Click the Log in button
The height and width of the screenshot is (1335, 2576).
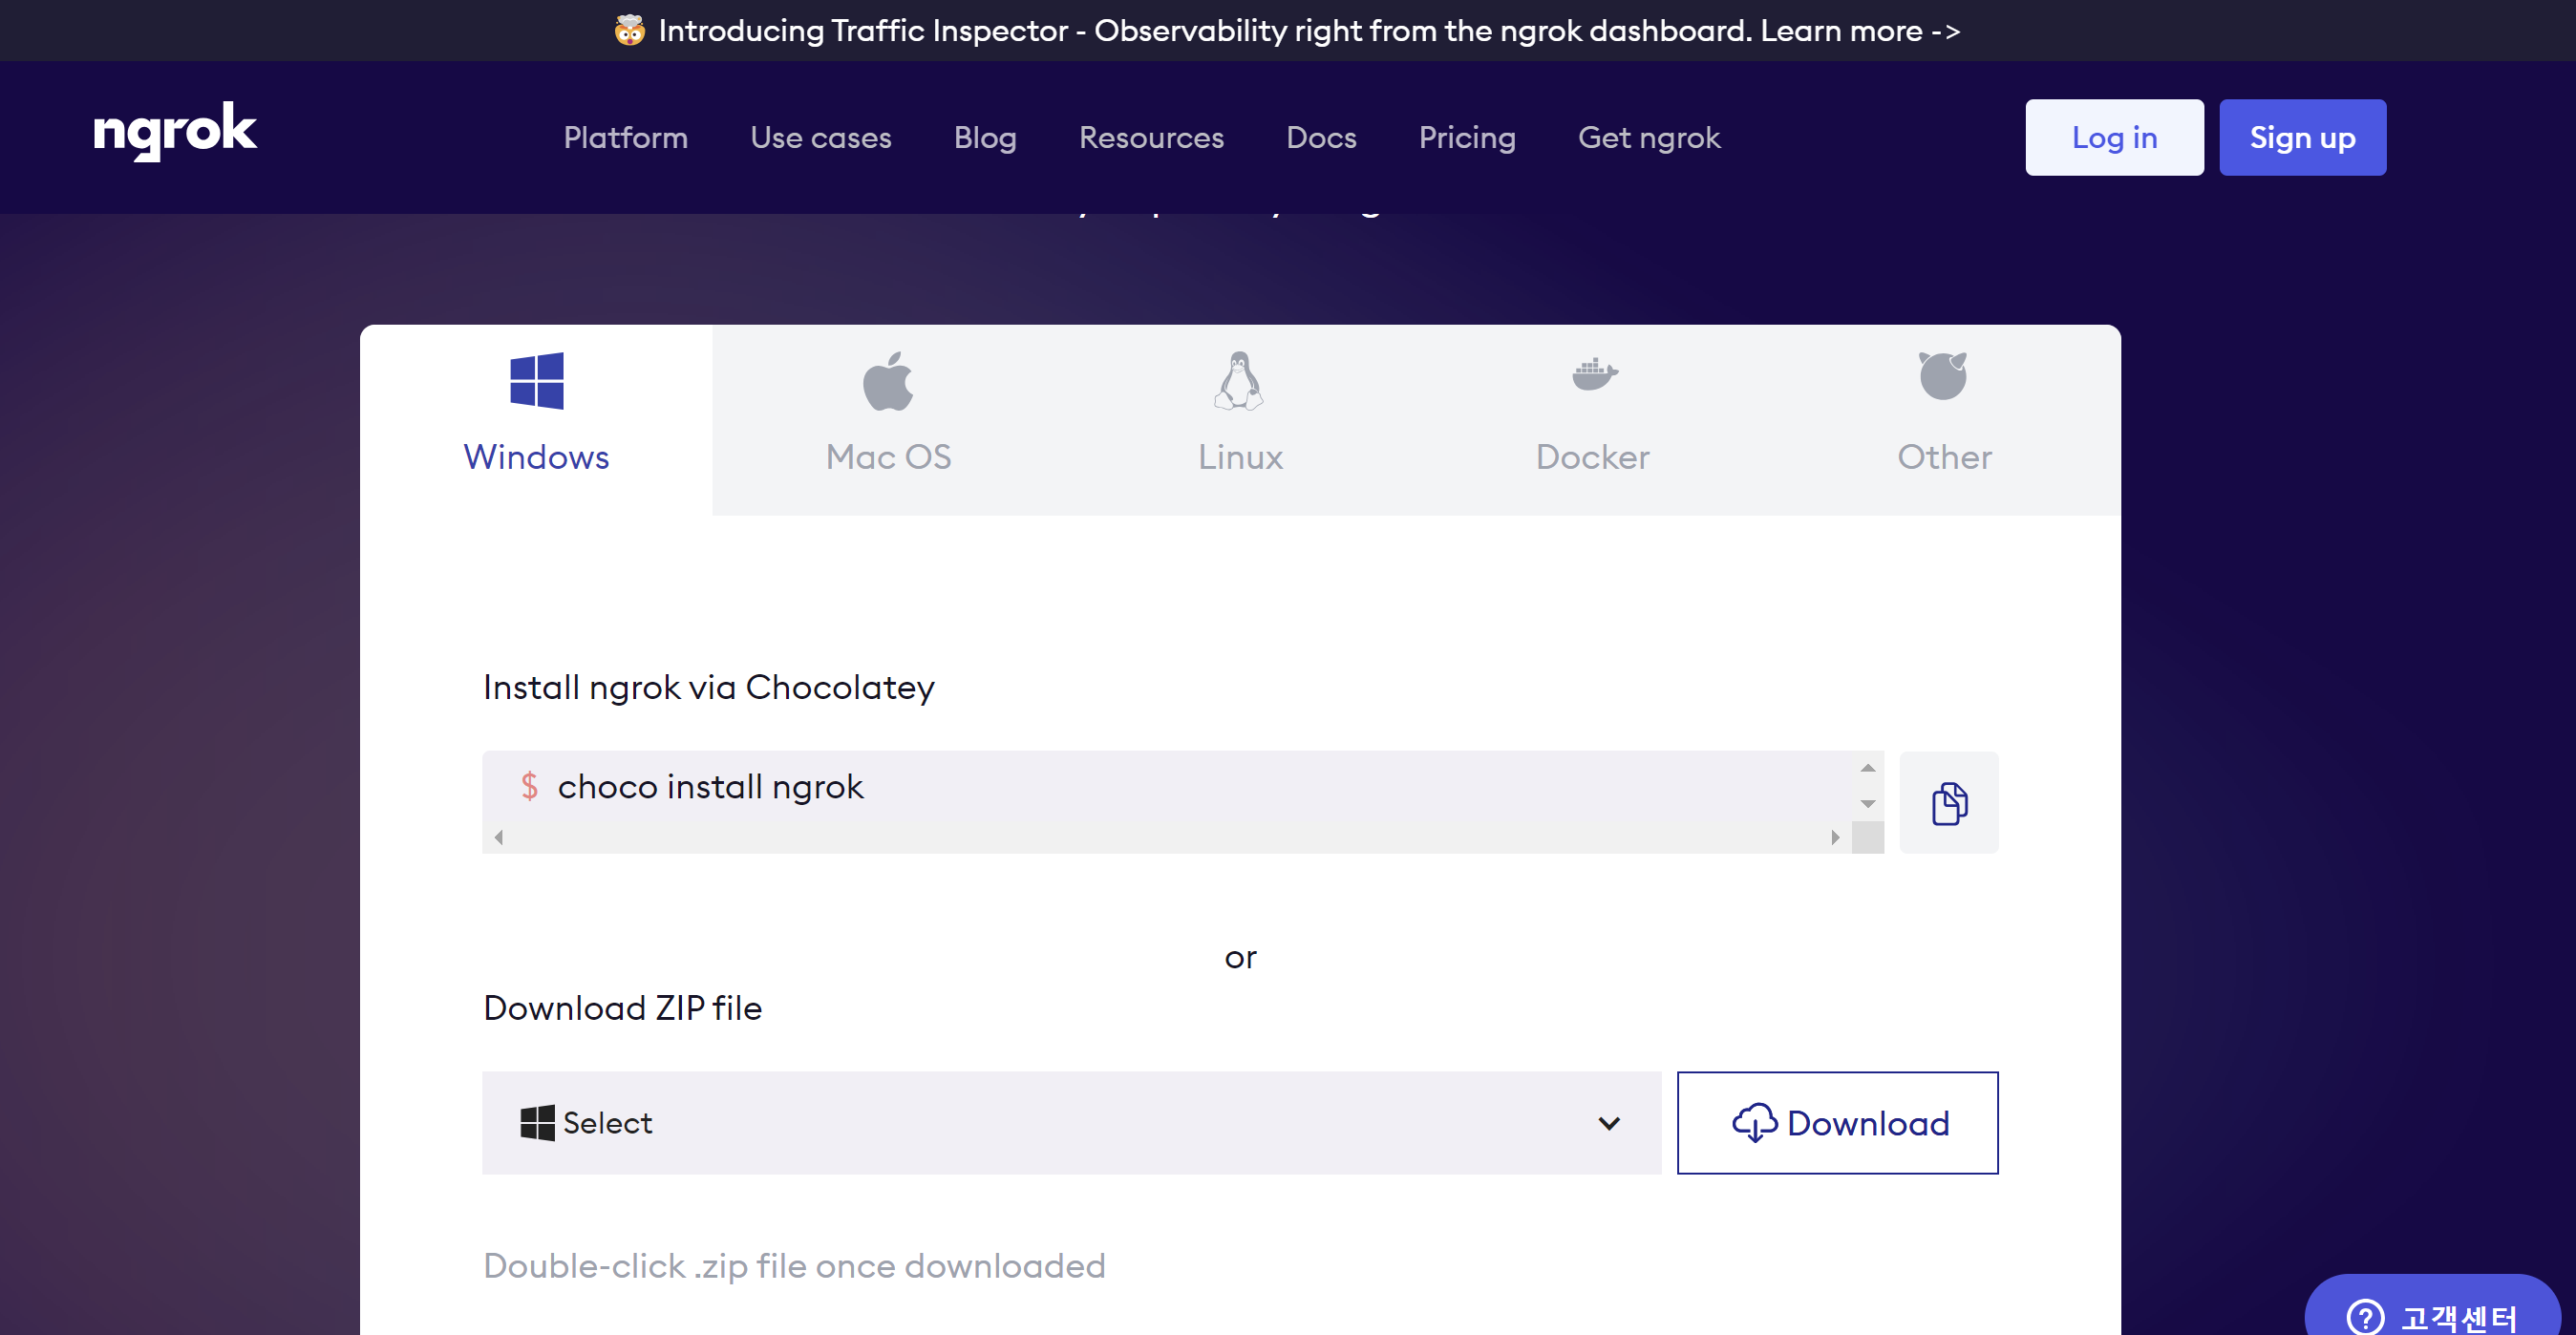click(x=2114, y=138)
